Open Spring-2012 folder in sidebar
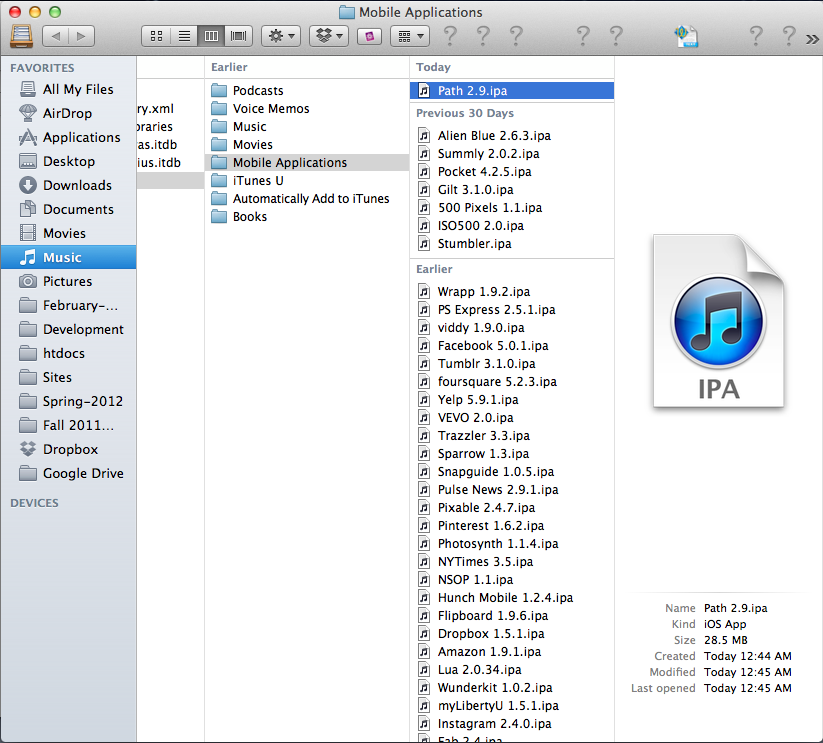This screenshot has height=743, width=823. [68, 401]
